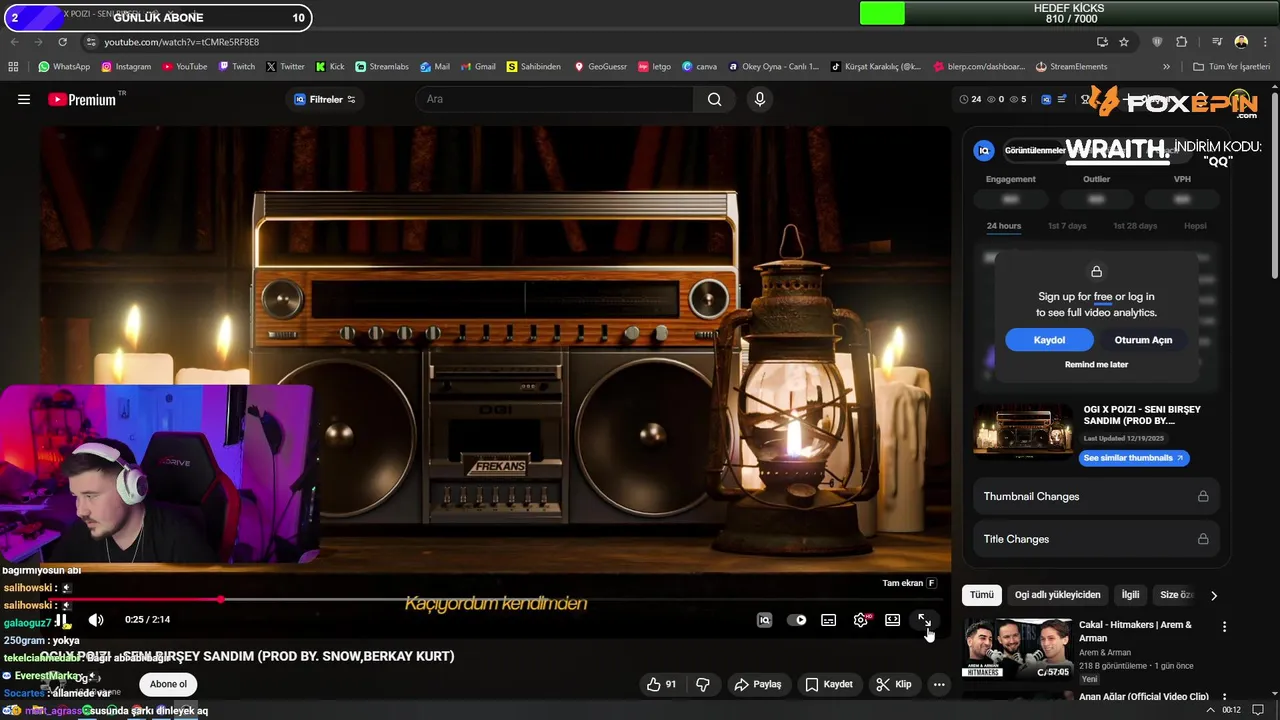Dislike the video with the thumbs-down button
This screenshot has height=720, width=1280.
pos(703,684)
